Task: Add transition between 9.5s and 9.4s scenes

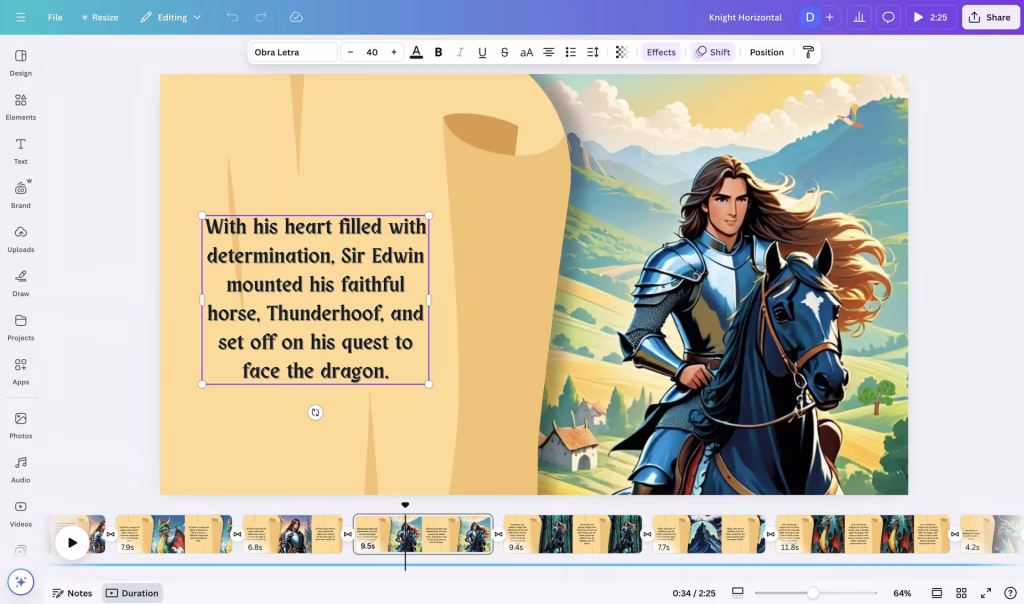Action: pos(498,534)
